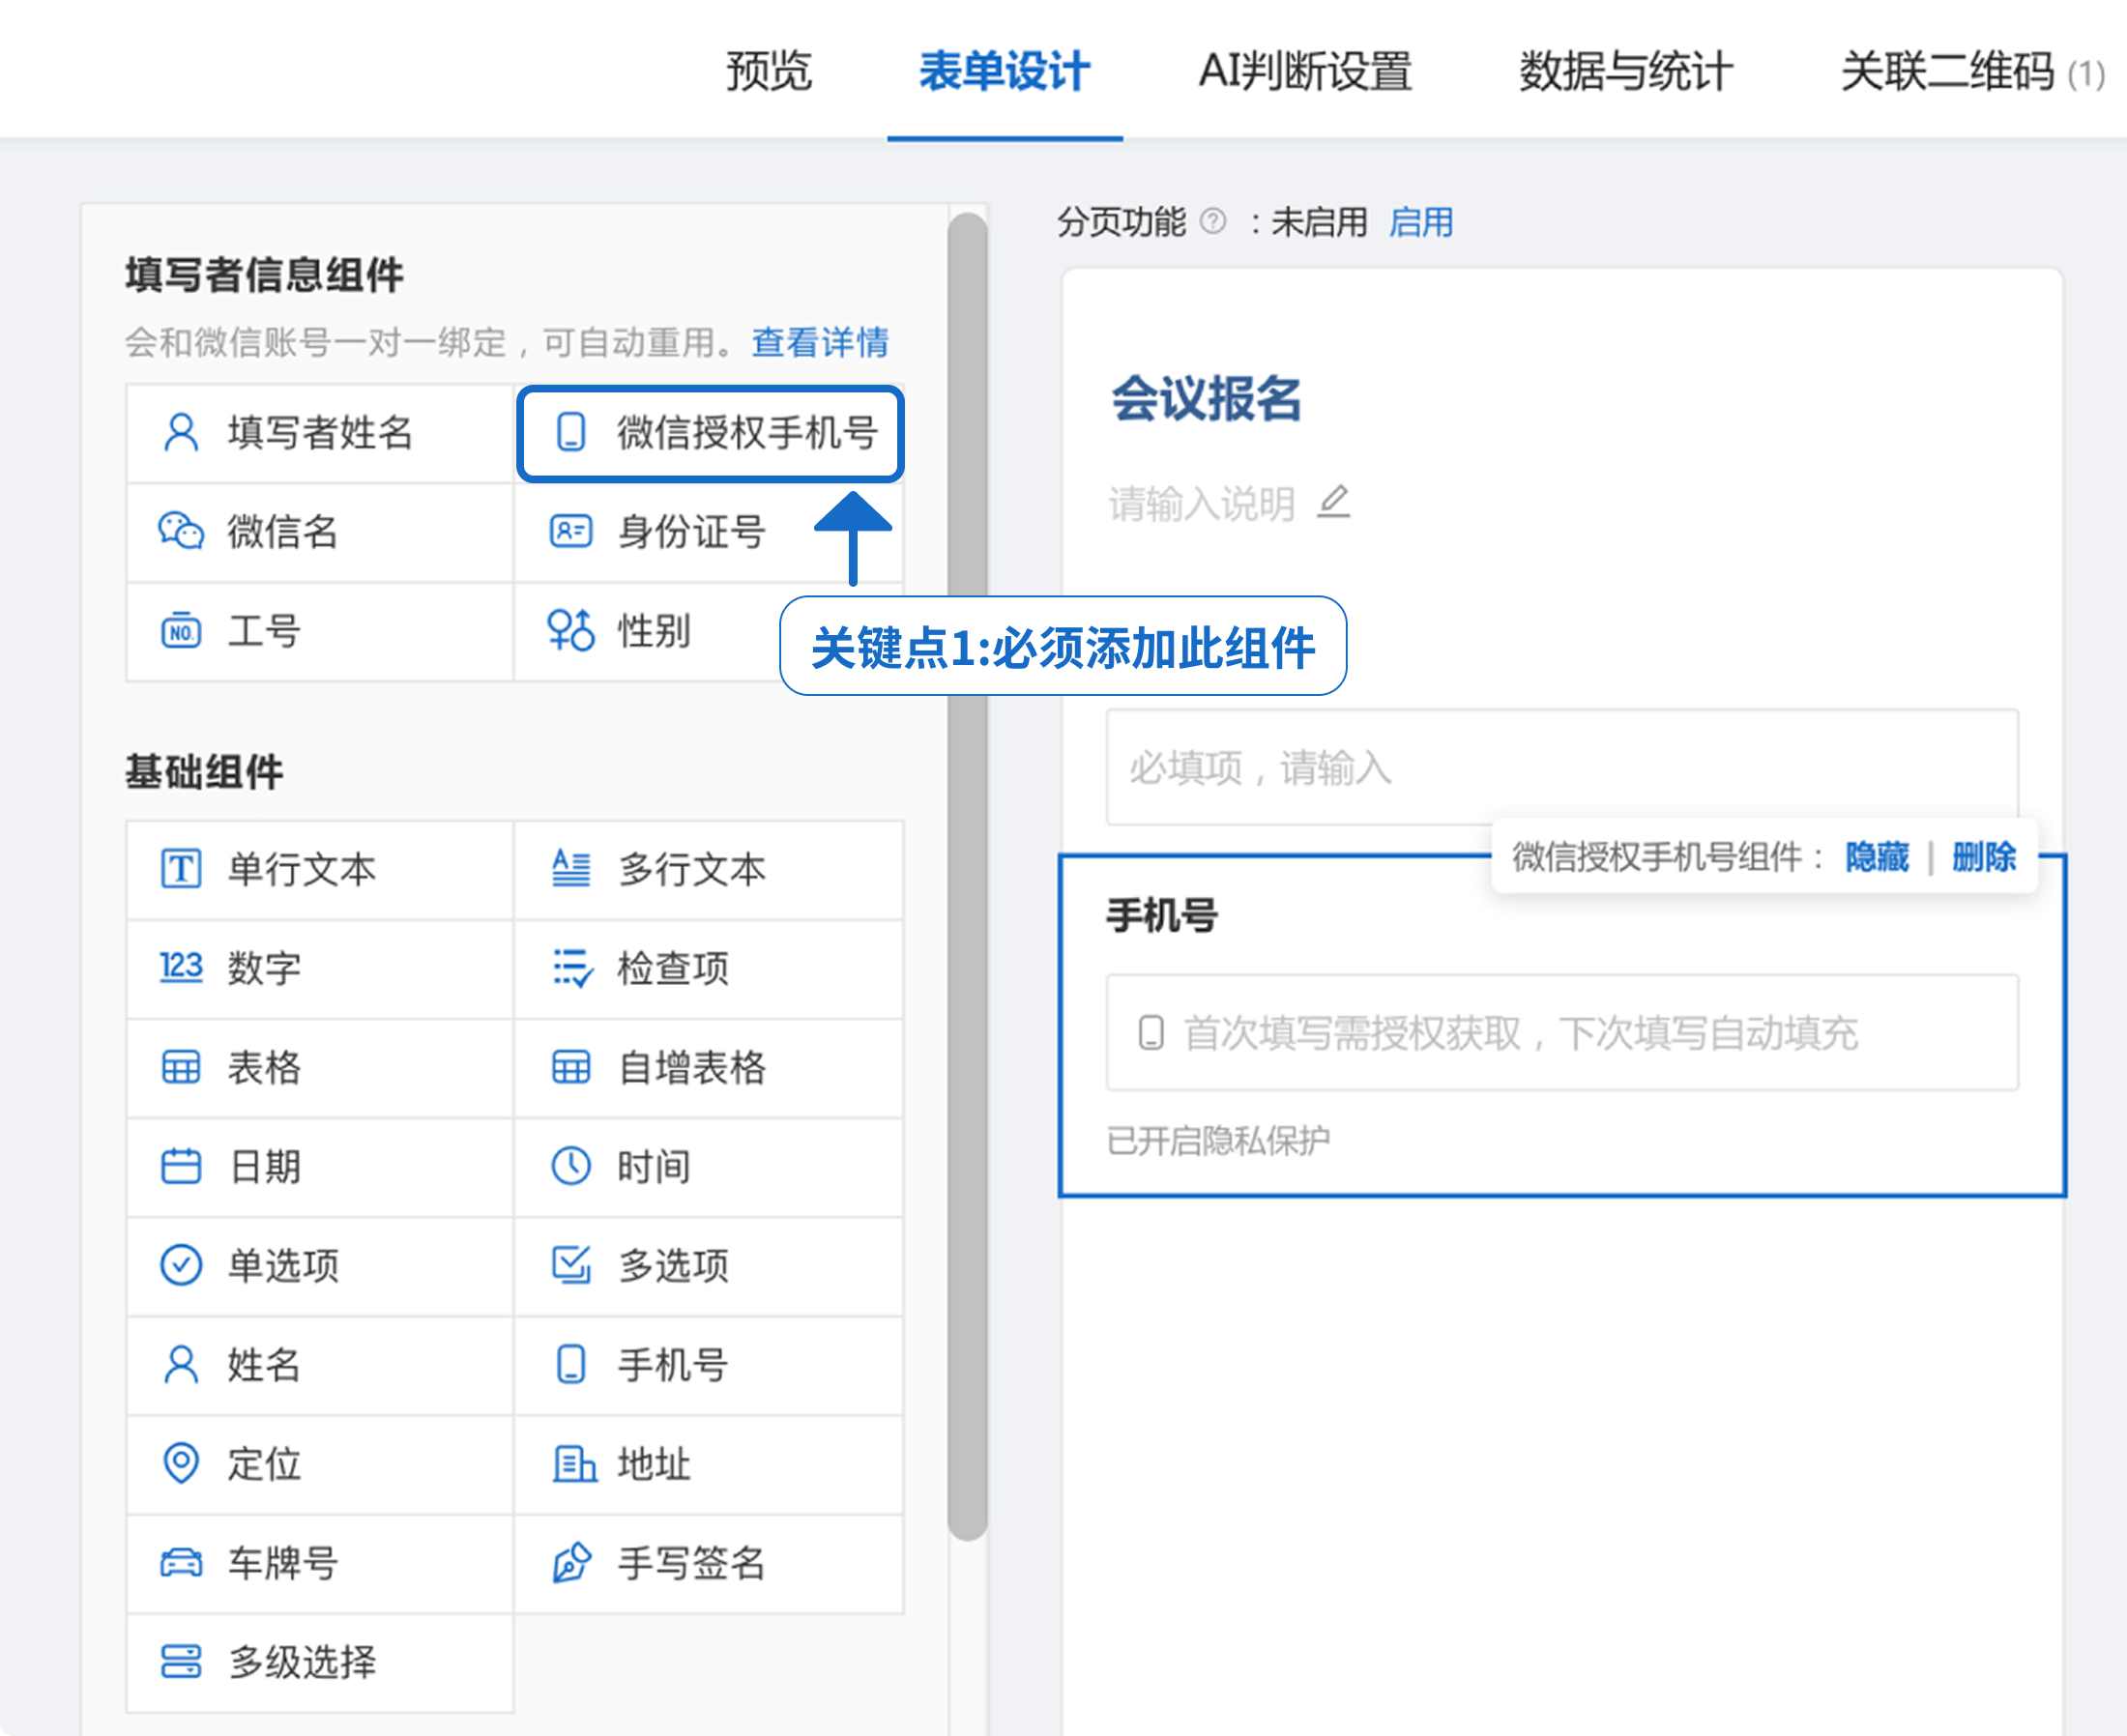Click the required-field text input (必填项，请输入)
This screenshot has height=1736, width=2127.
[x=1561, y=768]
